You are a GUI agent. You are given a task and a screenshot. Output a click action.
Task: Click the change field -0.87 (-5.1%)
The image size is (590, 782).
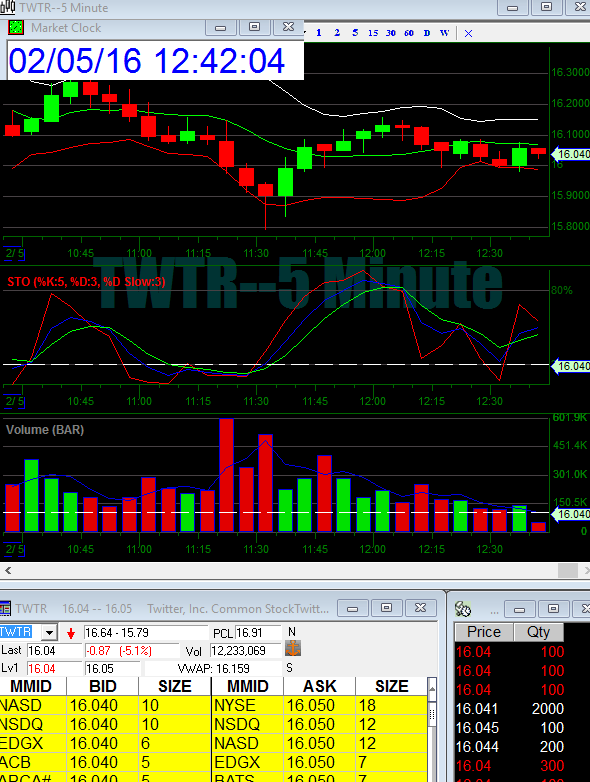132,650
